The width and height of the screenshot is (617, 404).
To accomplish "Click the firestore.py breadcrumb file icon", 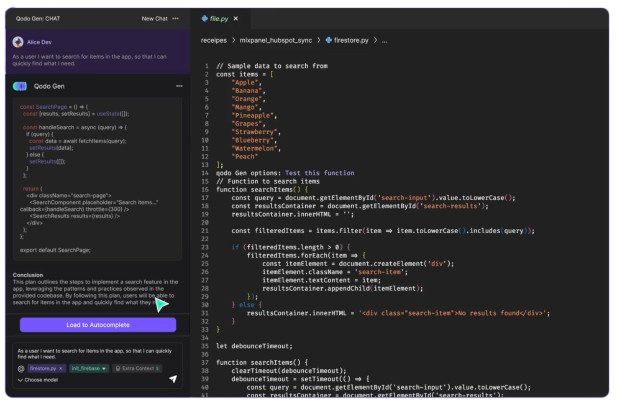I will point(329,40).
